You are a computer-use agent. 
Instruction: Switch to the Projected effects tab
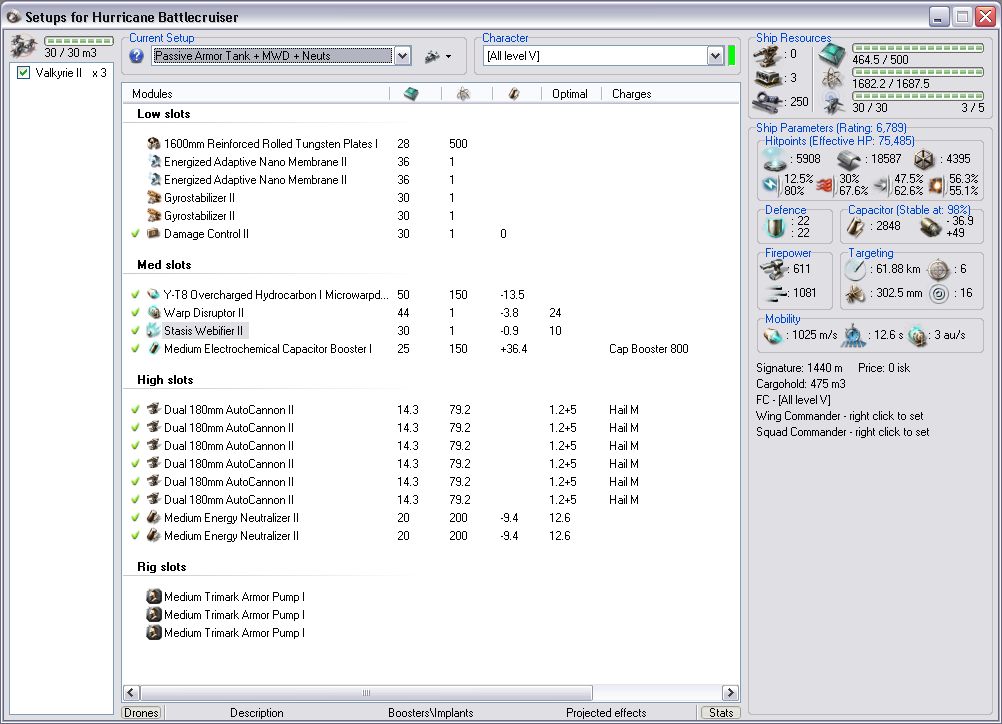(x=606, y=713)
